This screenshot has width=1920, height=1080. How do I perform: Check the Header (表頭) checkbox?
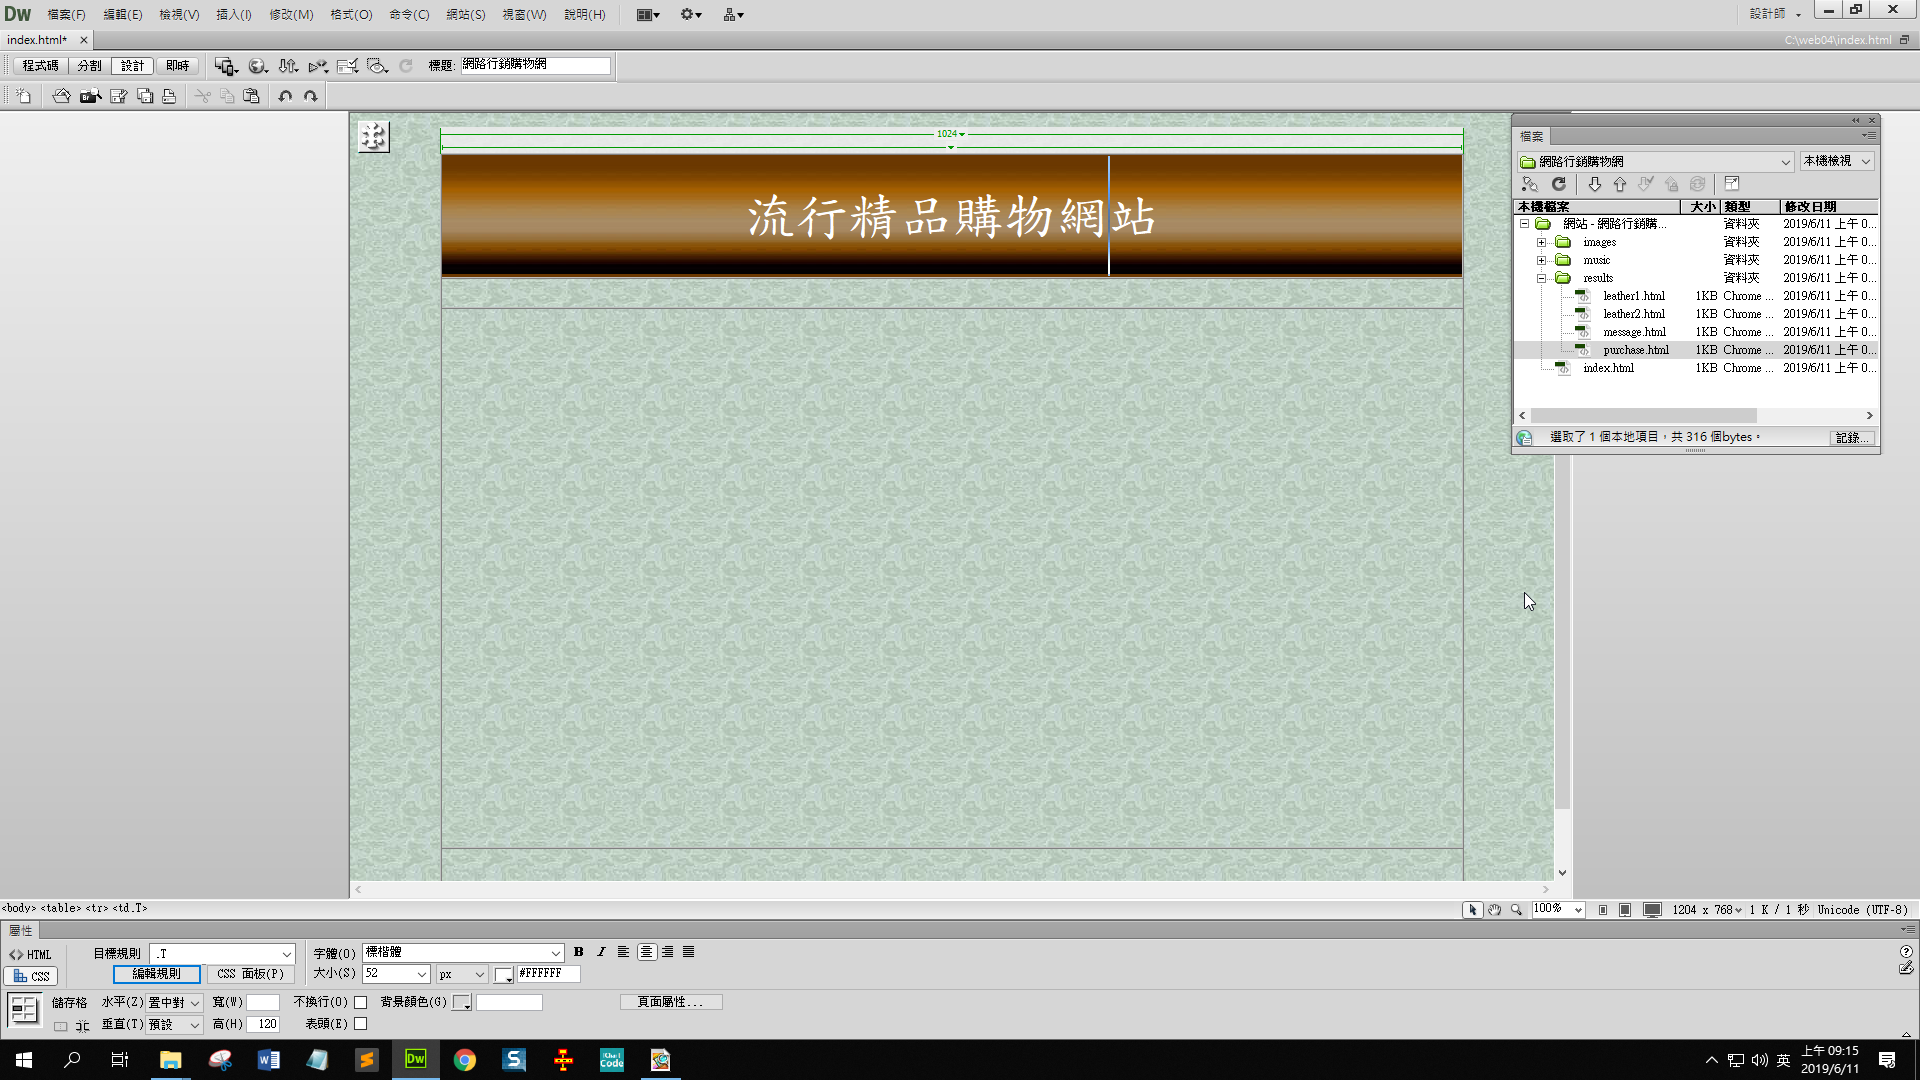point(361,1024)
